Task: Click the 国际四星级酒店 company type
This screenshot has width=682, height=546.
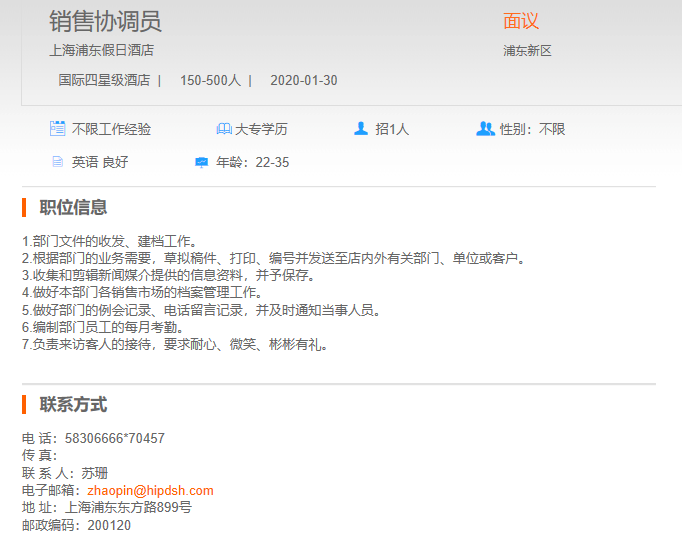Action: [x=104, y=80]
